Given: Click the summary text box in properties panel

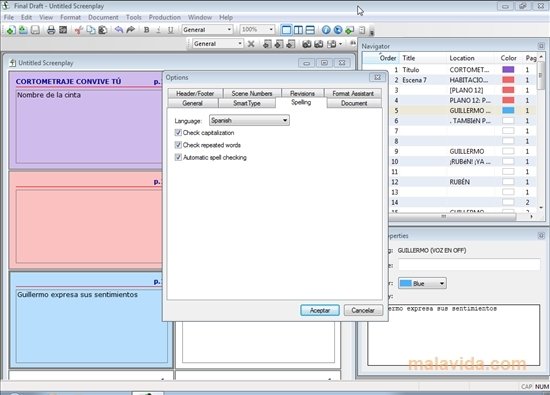Looking at the screenshot, I should (x=453, y=335).
